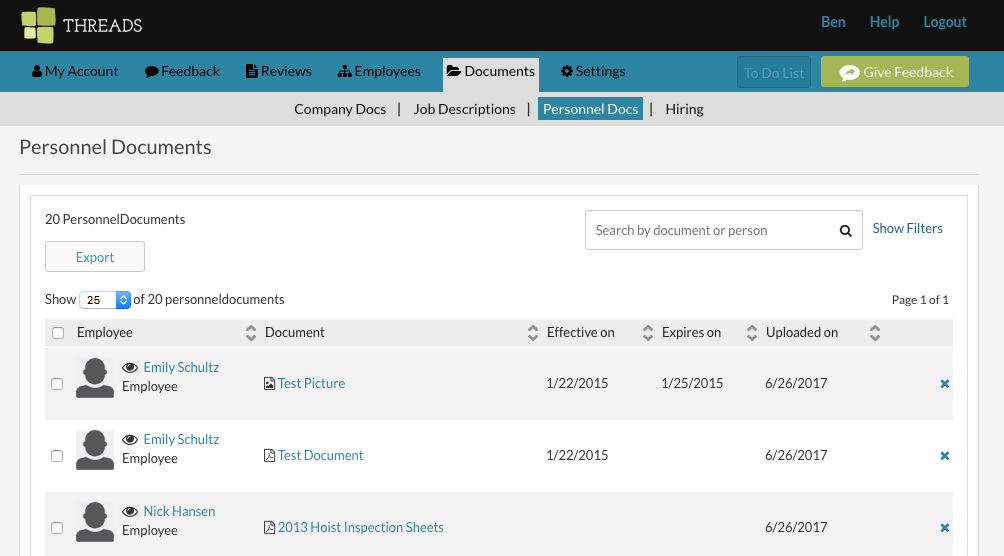Click the PDF icon beside 2013 Hoist Inspection Sheets
The width and height of the screenshot is (1004, 556).
[270, 527]
